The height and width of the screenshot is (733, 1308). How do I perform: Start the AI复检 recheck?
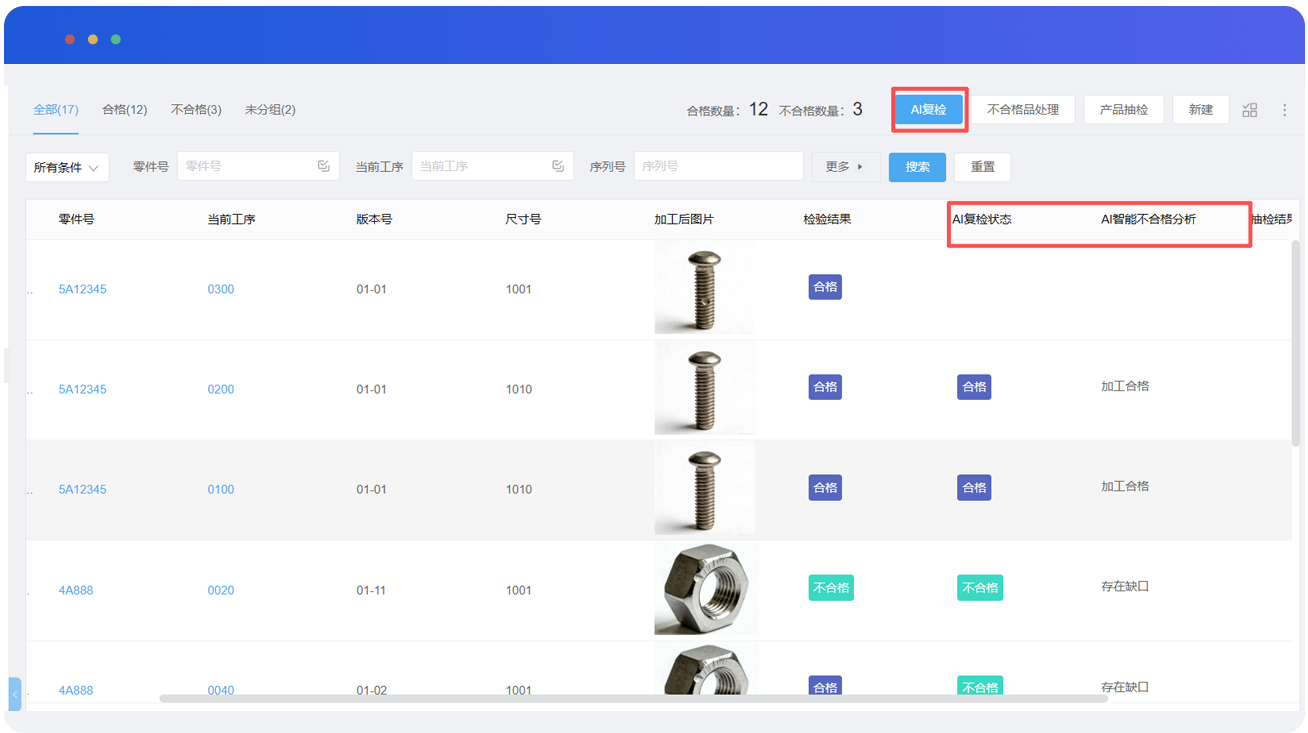click(x=929, y=110)
